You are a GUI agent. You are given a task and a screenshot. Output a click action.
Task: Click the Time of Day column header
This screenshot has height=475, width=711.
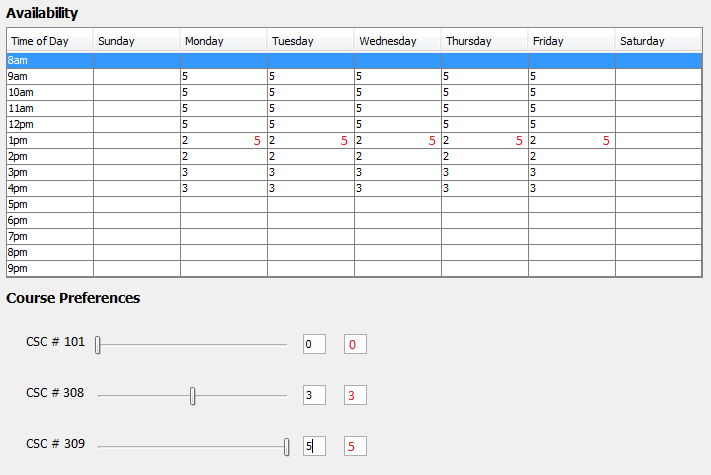point(50,41)
